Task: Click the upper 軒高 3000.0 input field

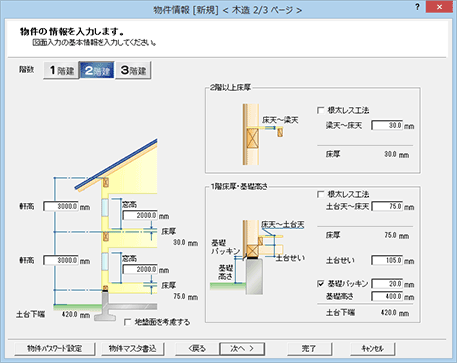Action: click(x=61, y=206)
